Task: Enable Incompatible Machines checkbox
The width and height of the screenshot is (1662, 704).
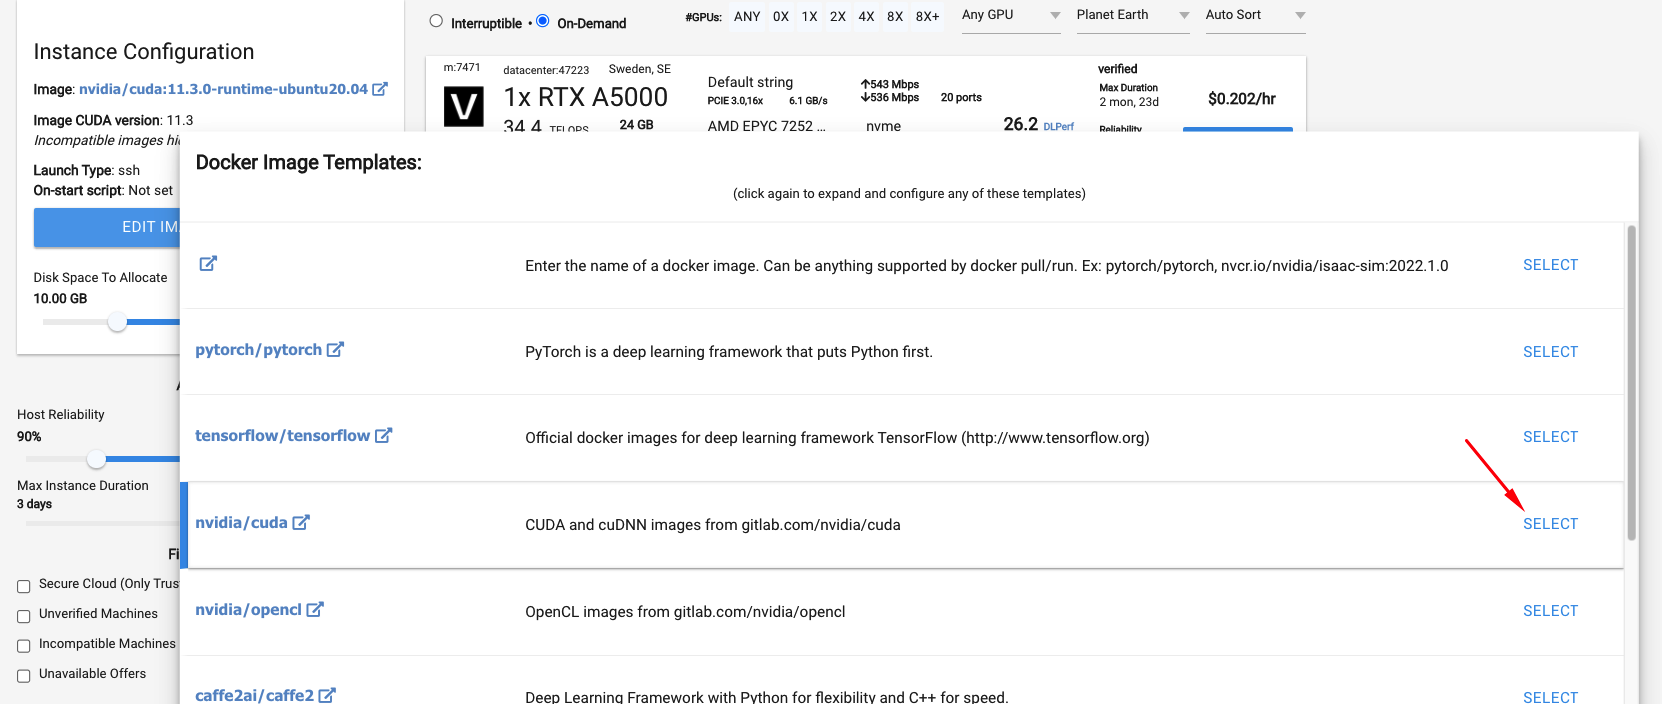Action: (x=24, y=646)
